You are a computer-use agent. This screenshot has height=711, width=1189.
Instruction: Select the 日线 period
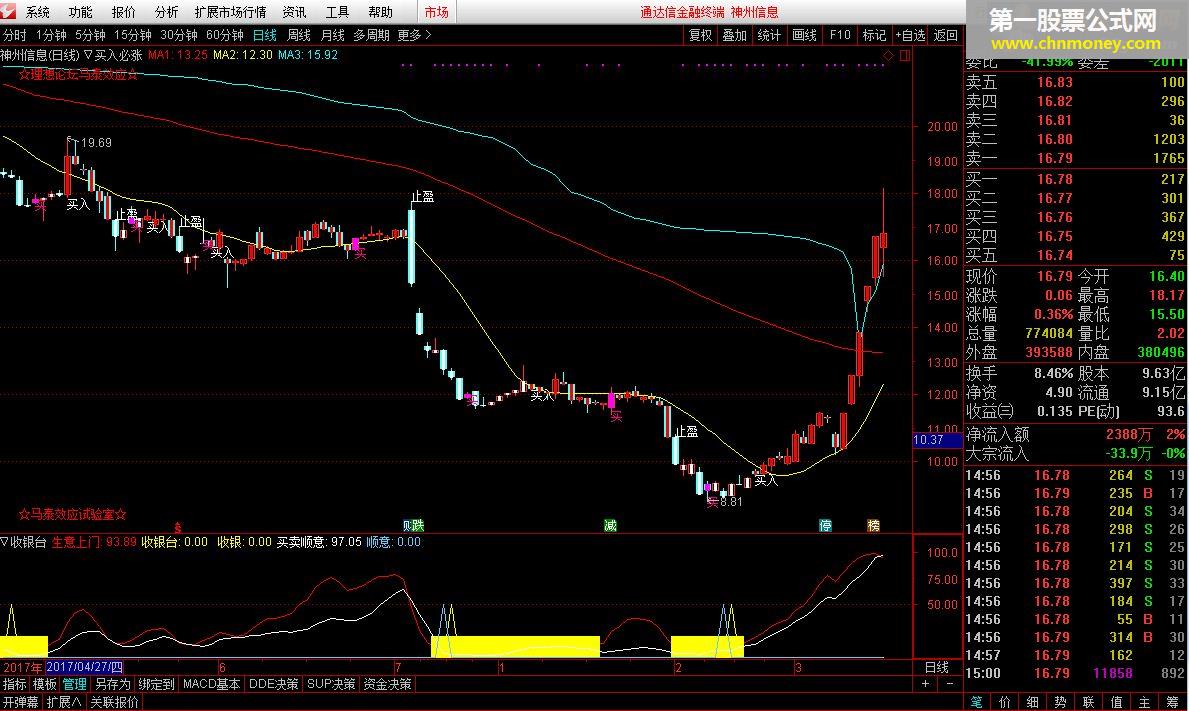(265, 35)
